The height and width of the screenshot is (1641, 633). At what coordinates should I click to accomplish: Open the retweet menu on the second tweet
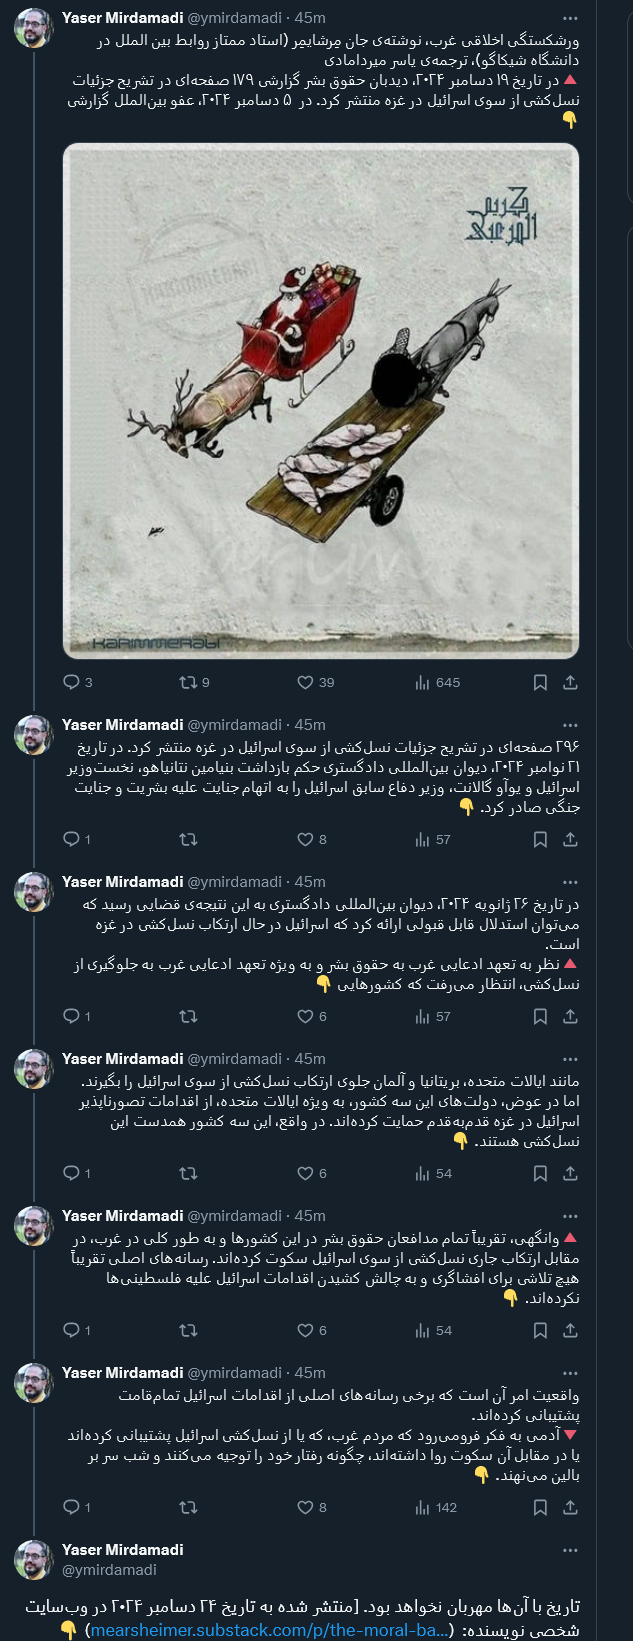click(x=186, y=839)
